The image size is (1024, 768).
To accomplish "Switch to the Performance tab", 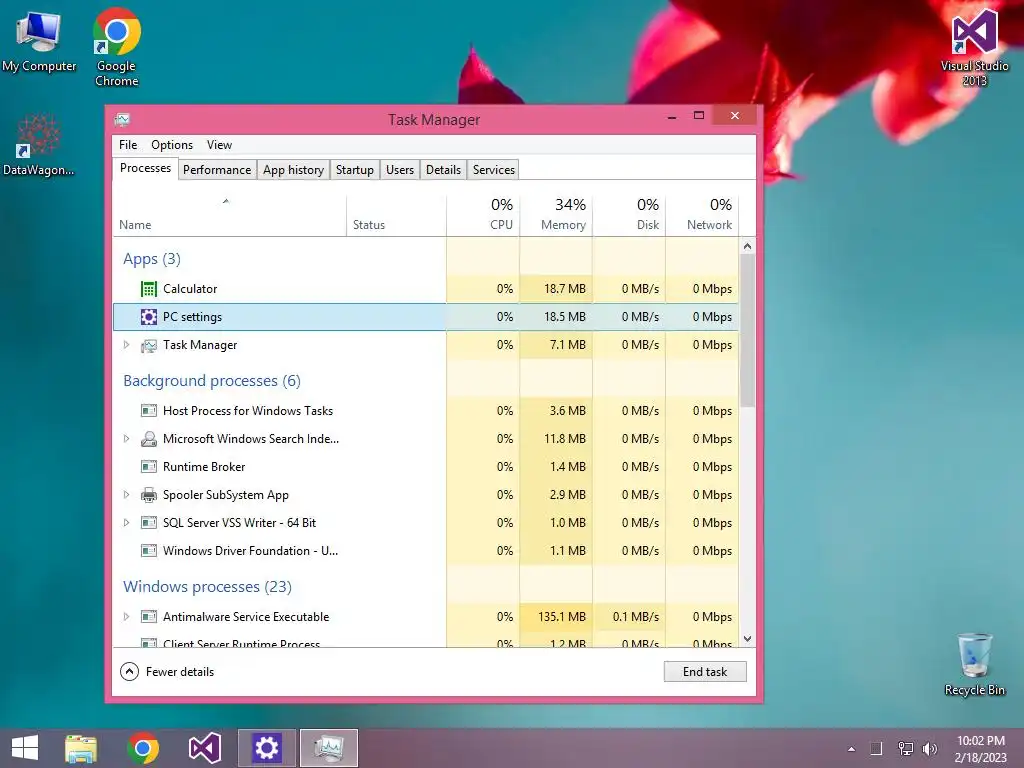I will point(217,170).
